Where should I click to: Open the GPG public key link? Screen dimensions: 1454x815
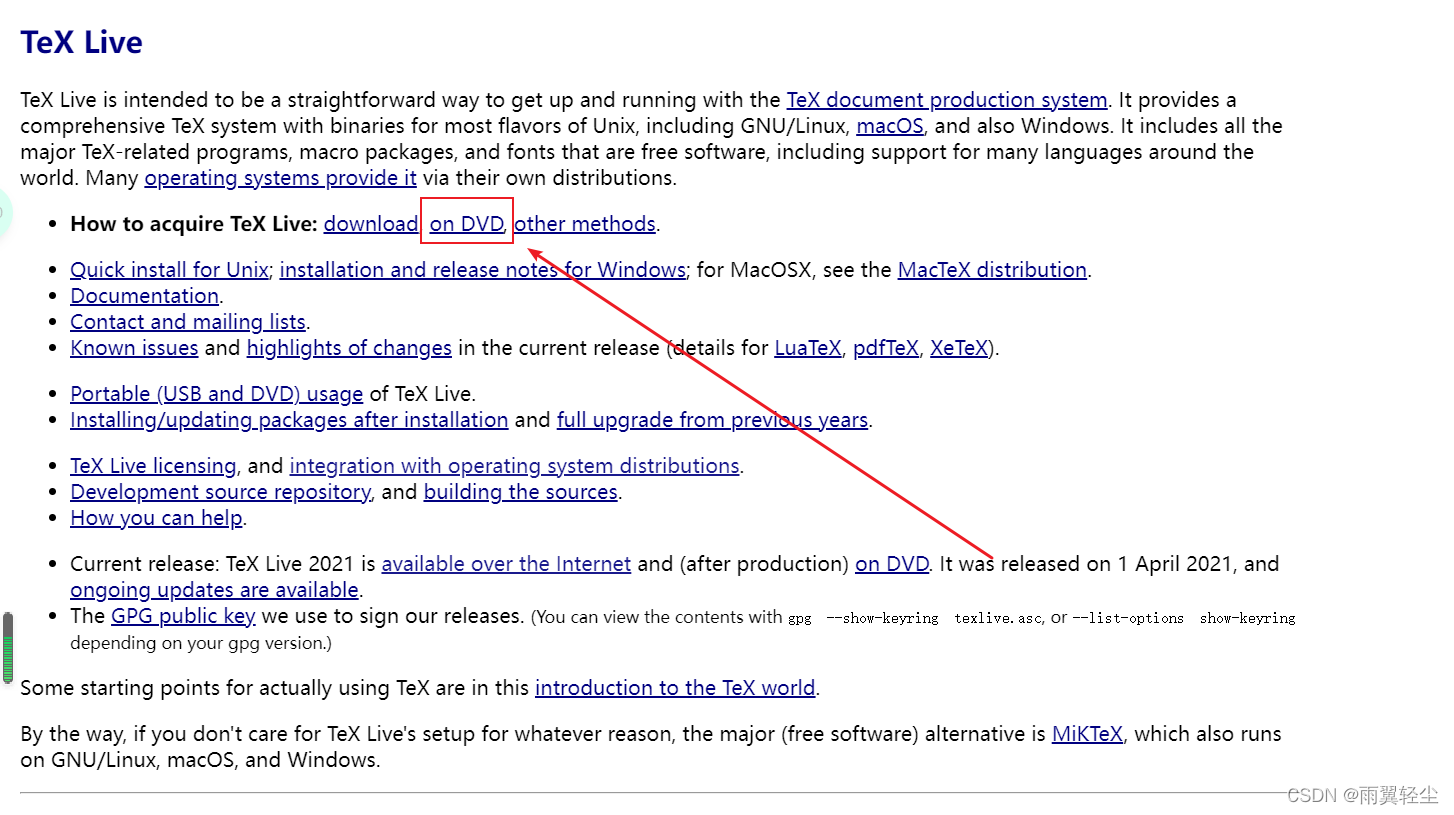tap(183, 616)
